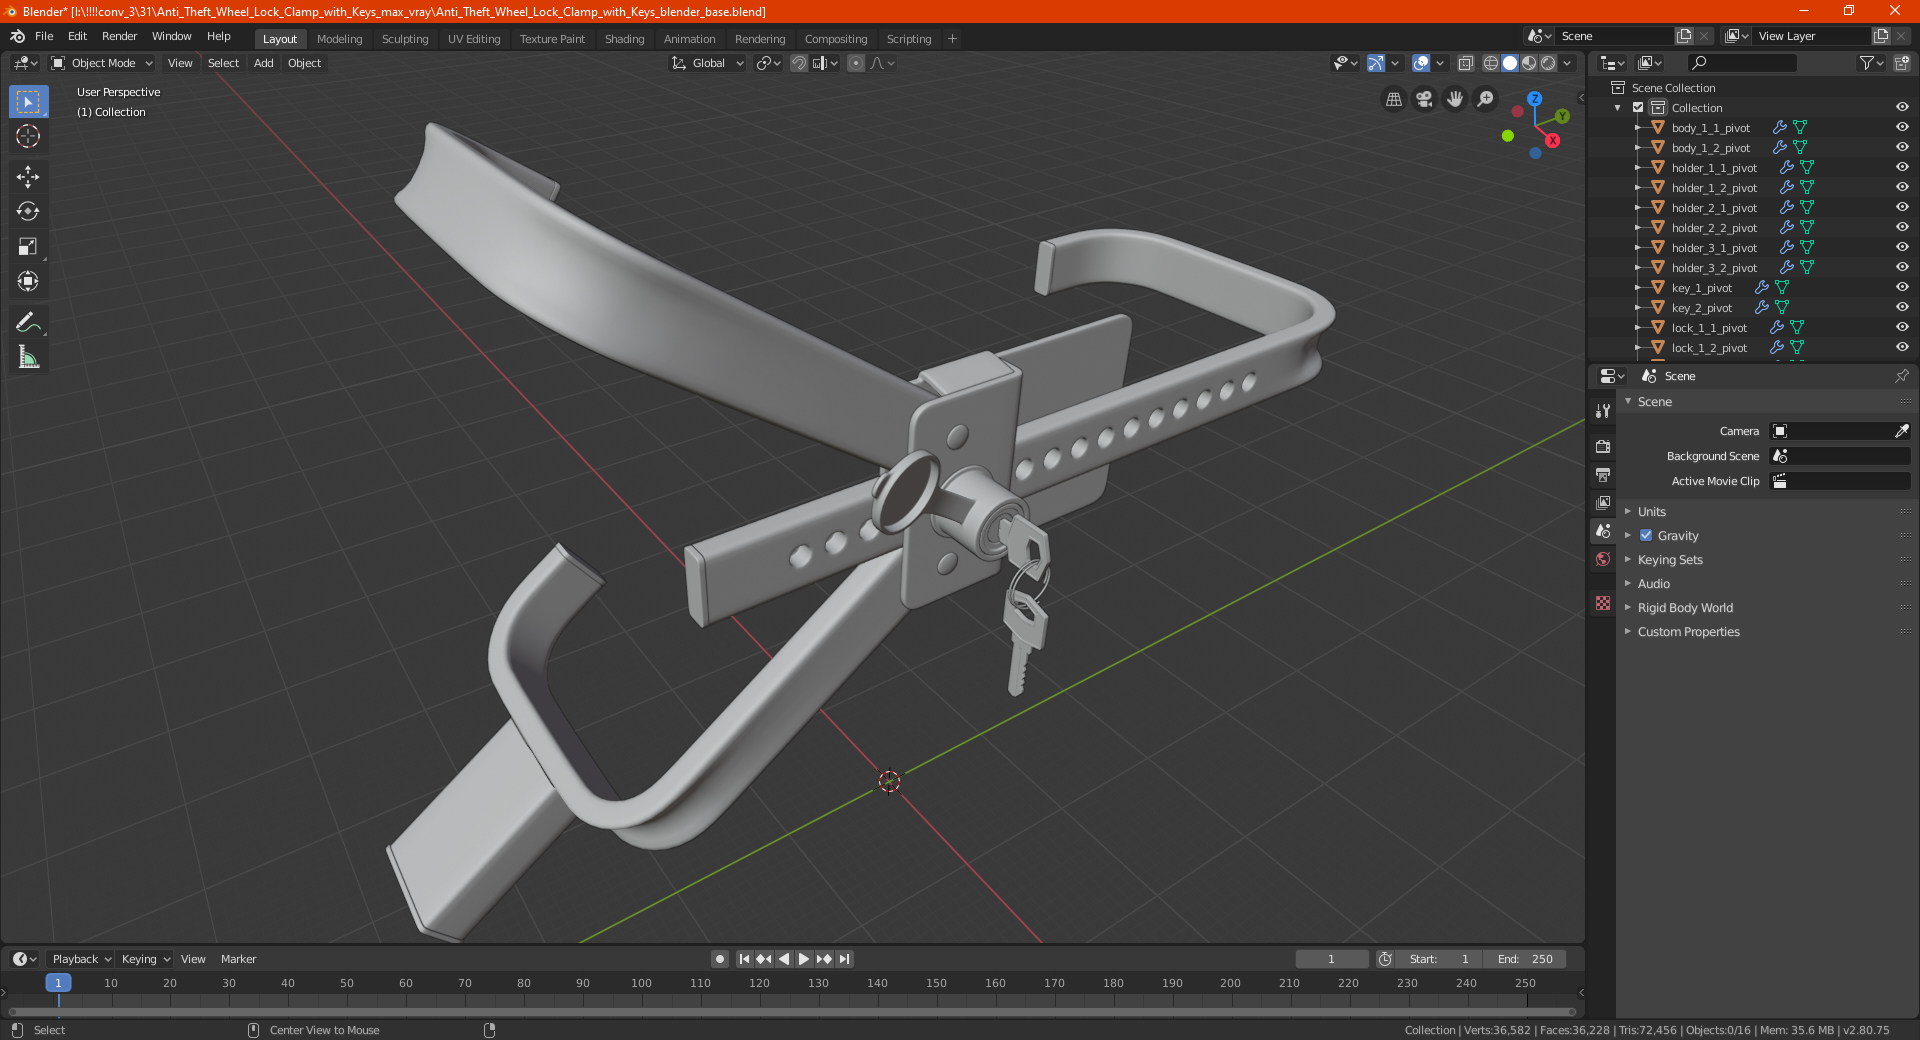Open the viewport Add menu
The height and width of the screenshot is (1040, 1920).
(264, 63)
